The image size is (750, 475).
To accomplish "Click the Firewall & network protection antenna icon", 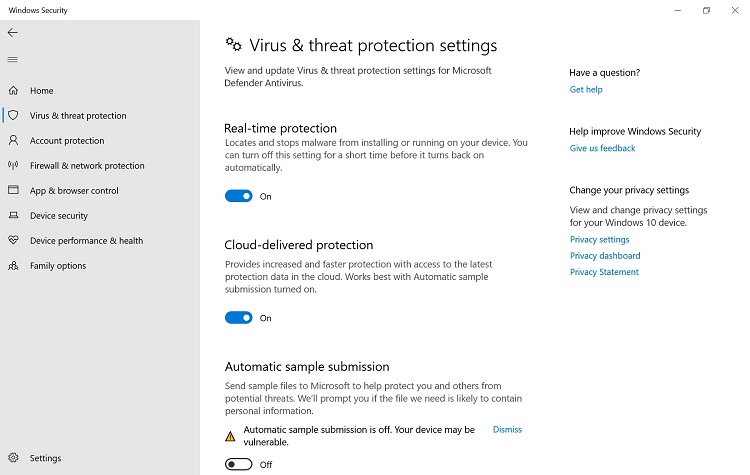I will 13,166.
